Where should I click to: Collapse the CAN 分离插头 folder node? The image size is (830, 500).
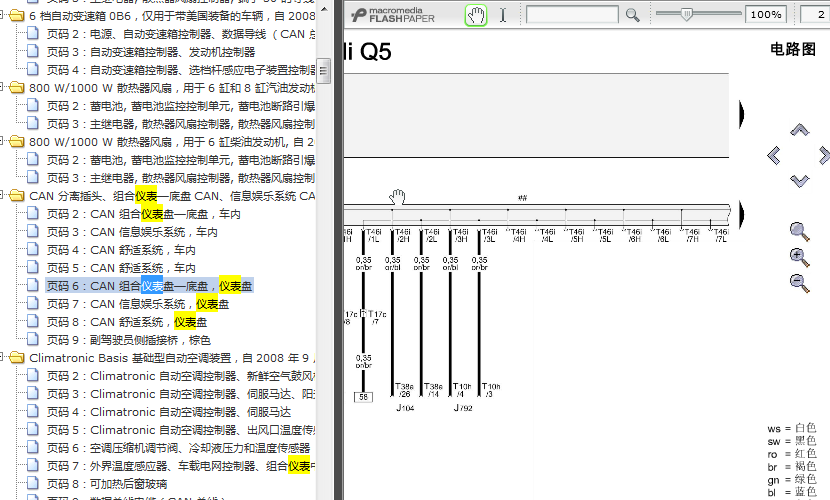pyautogui.click(x=3, y=195)
